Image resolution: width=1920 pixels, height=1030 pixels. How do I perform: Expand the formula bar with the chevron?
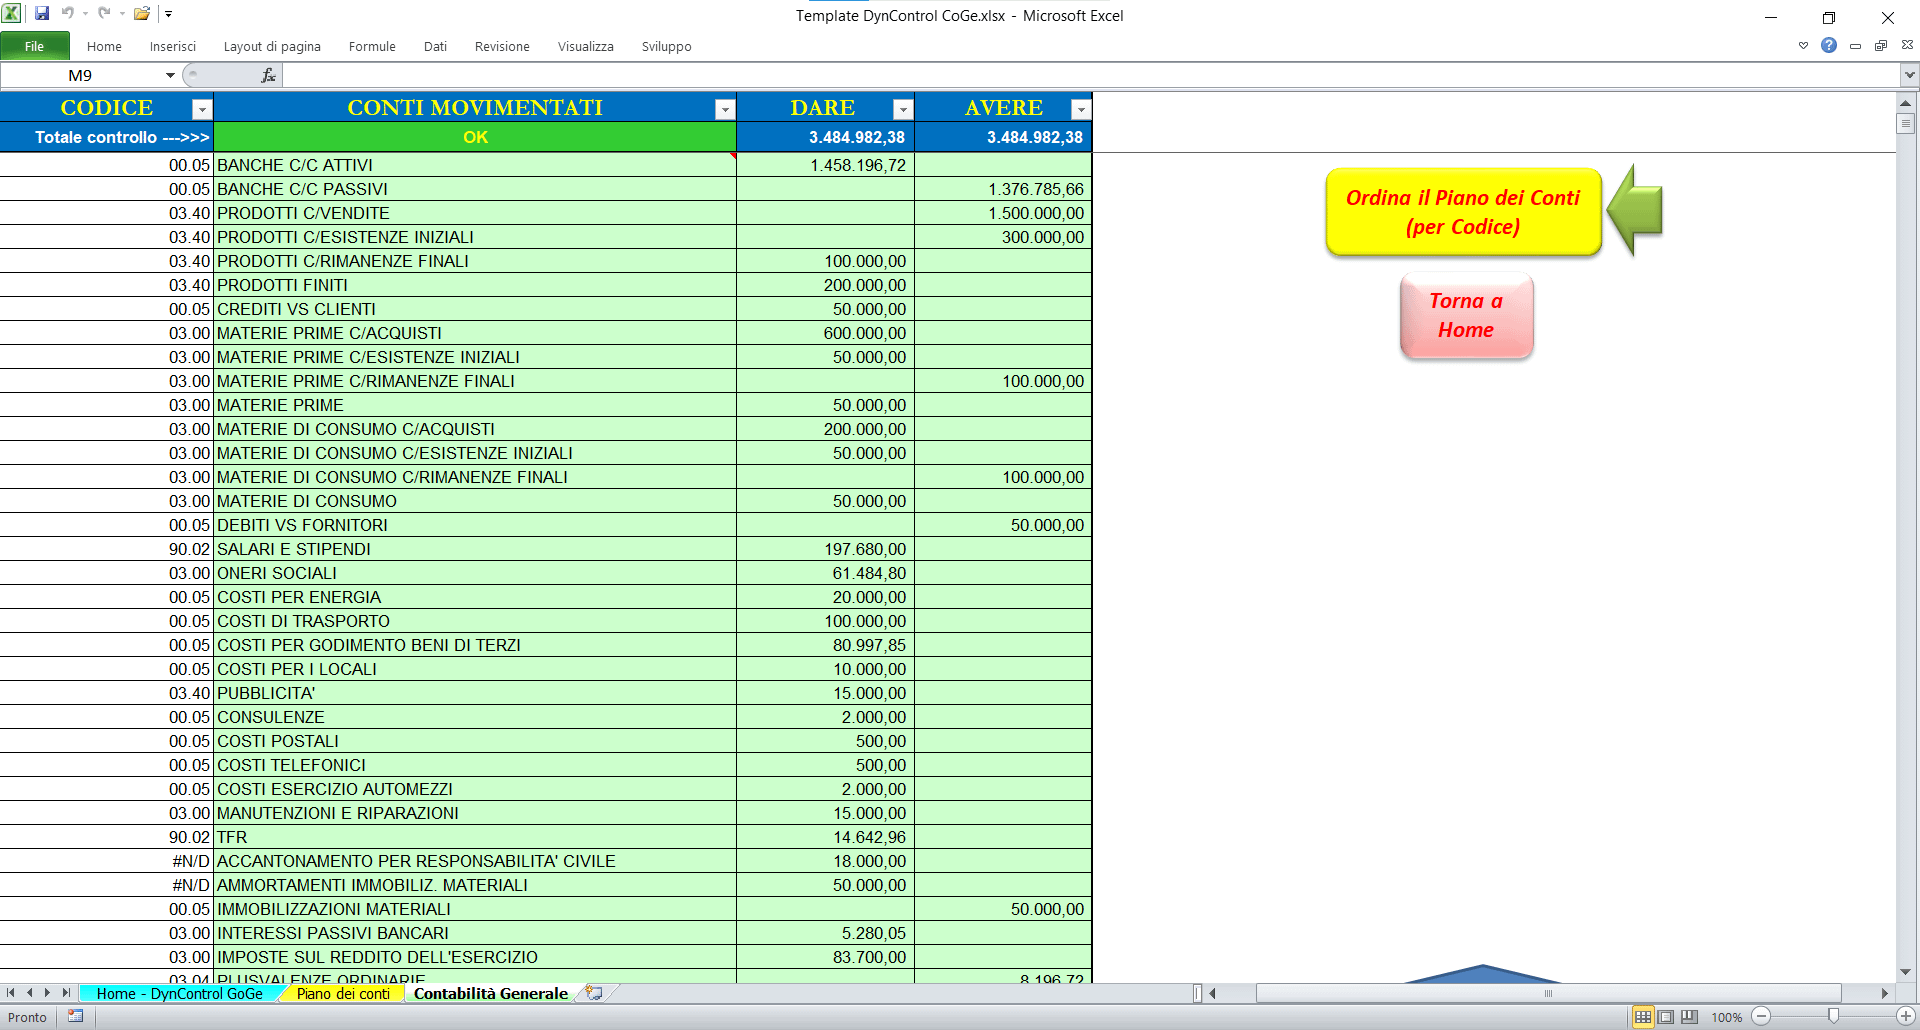1909,75
